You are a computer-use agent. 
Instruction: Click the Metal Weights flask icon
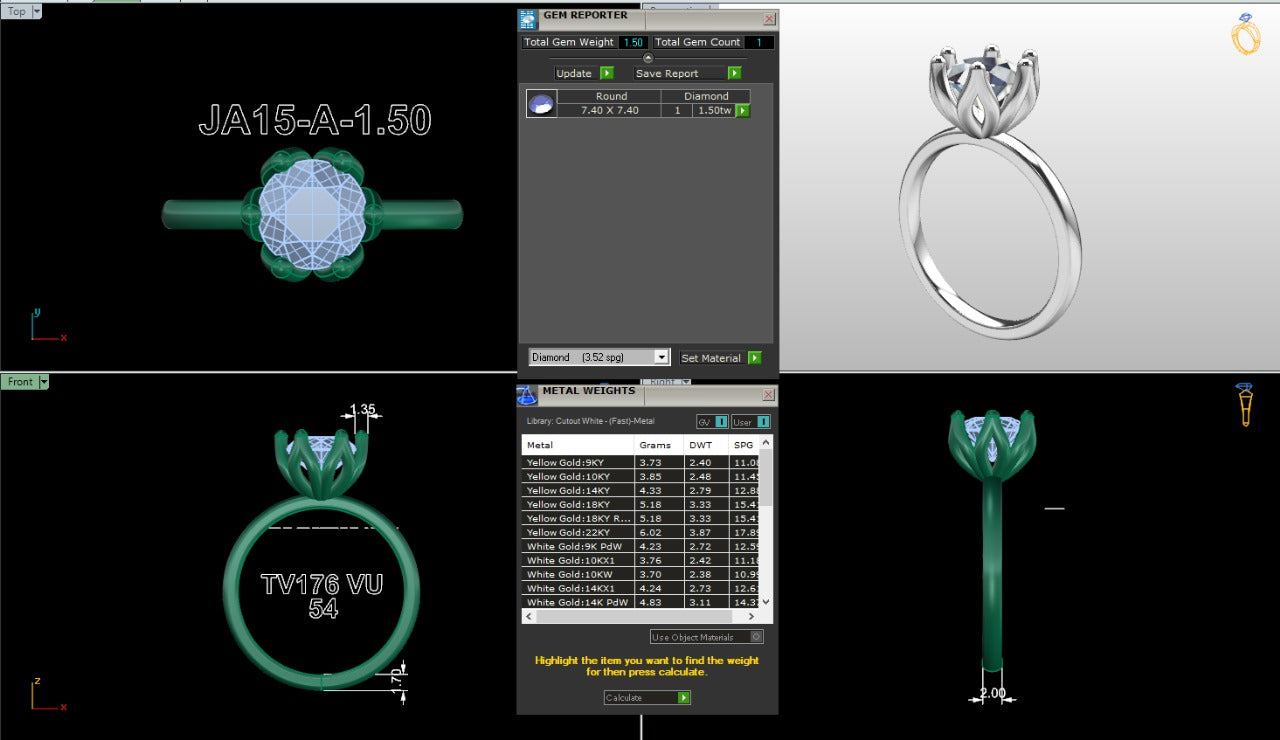click(527, 394)
